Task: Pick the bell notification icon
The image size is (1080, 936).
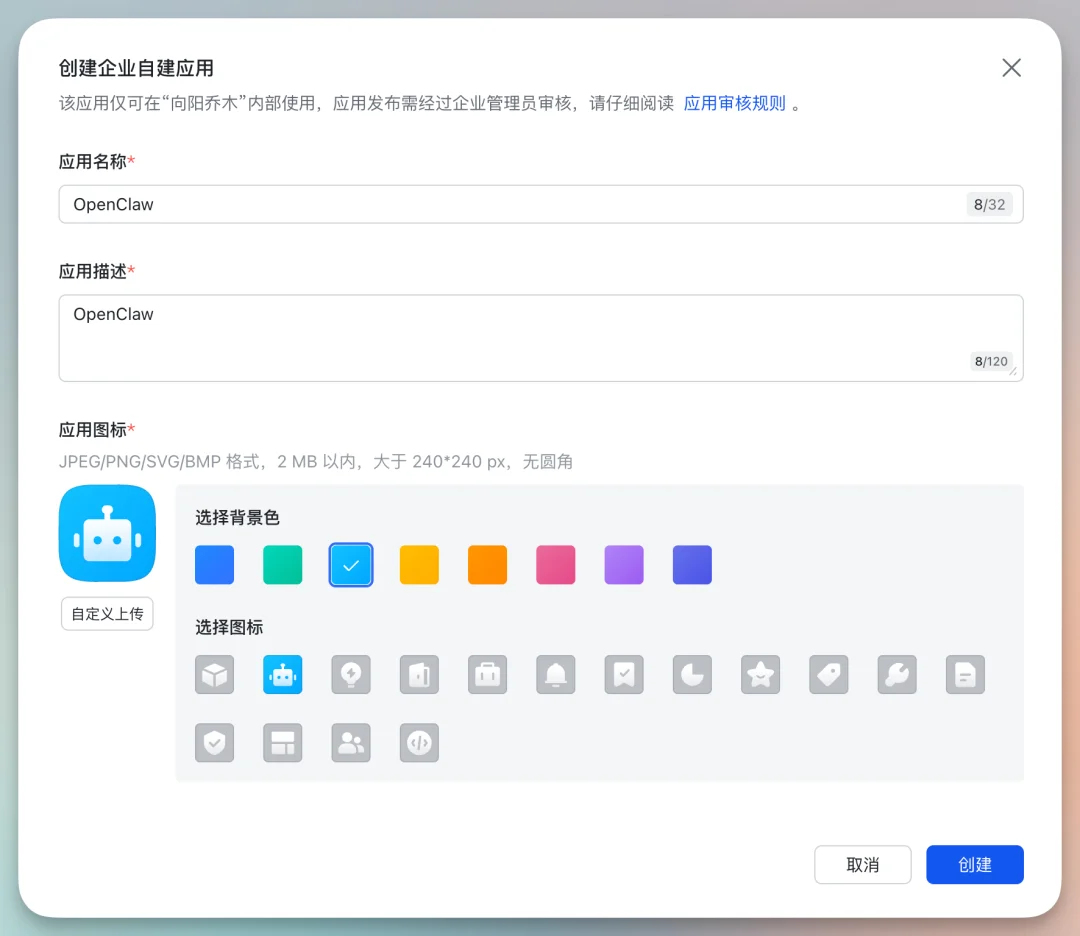Action: tap(555, 674)
